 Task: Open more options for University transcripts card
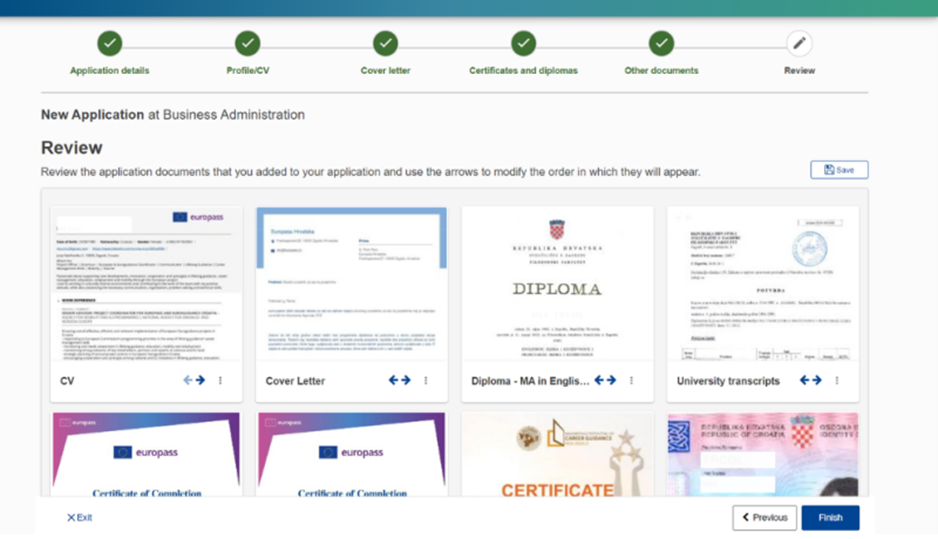pyautogui.click(x=837, y=380)
